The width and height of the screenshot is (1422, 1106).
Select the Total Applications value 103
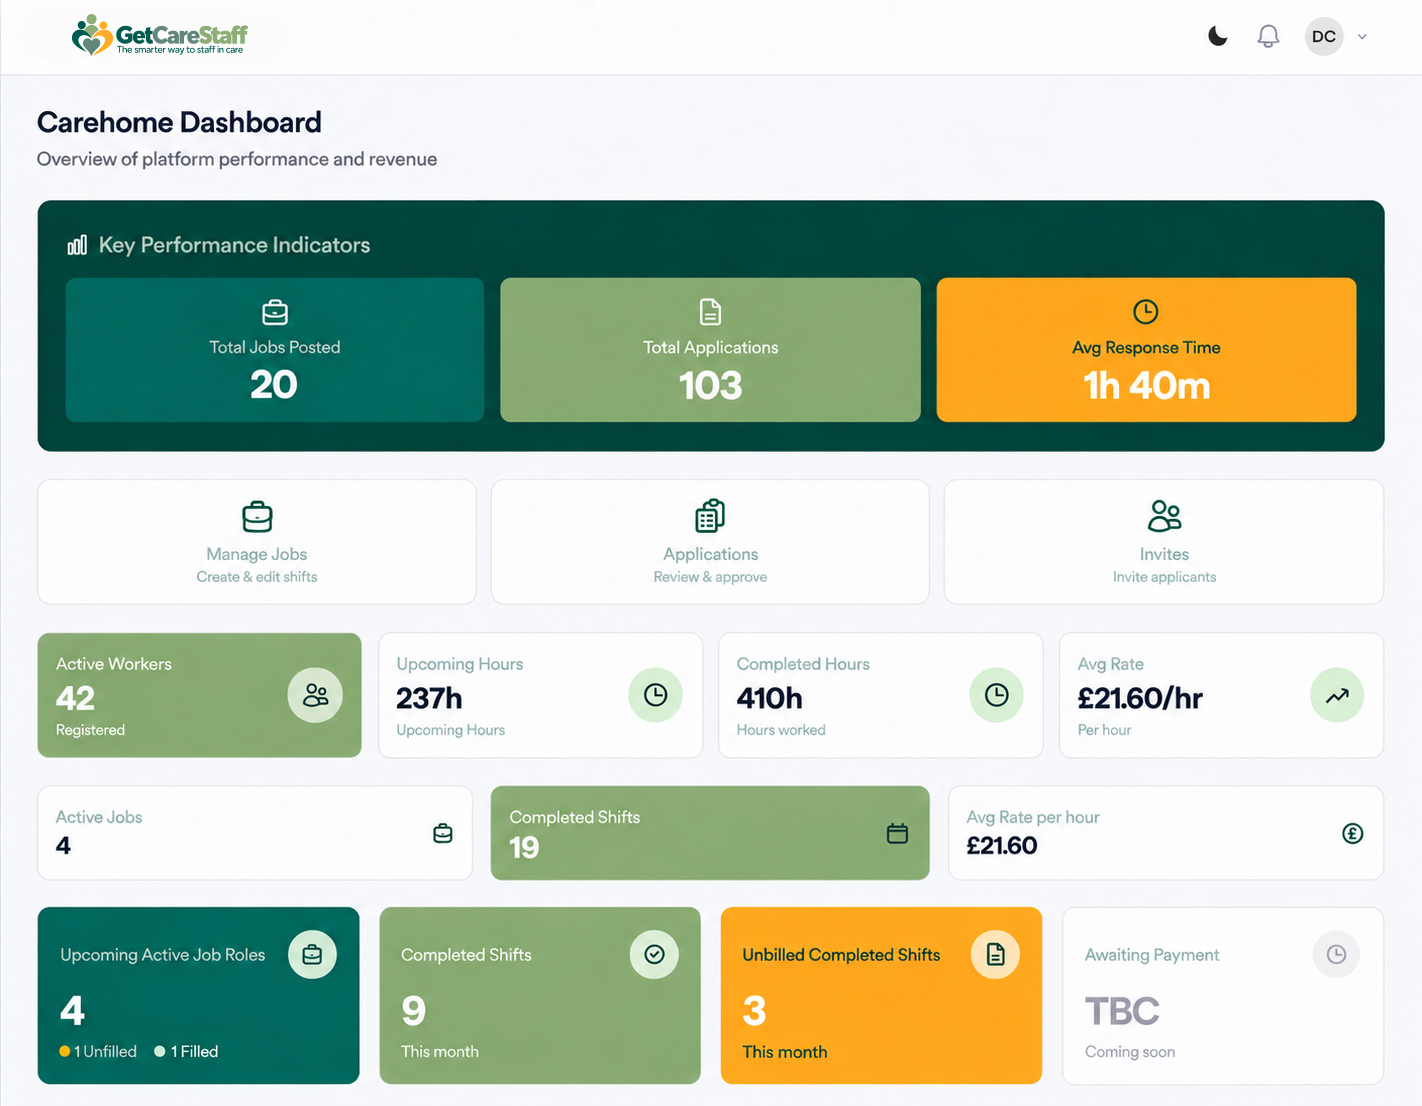coord(710,385)
